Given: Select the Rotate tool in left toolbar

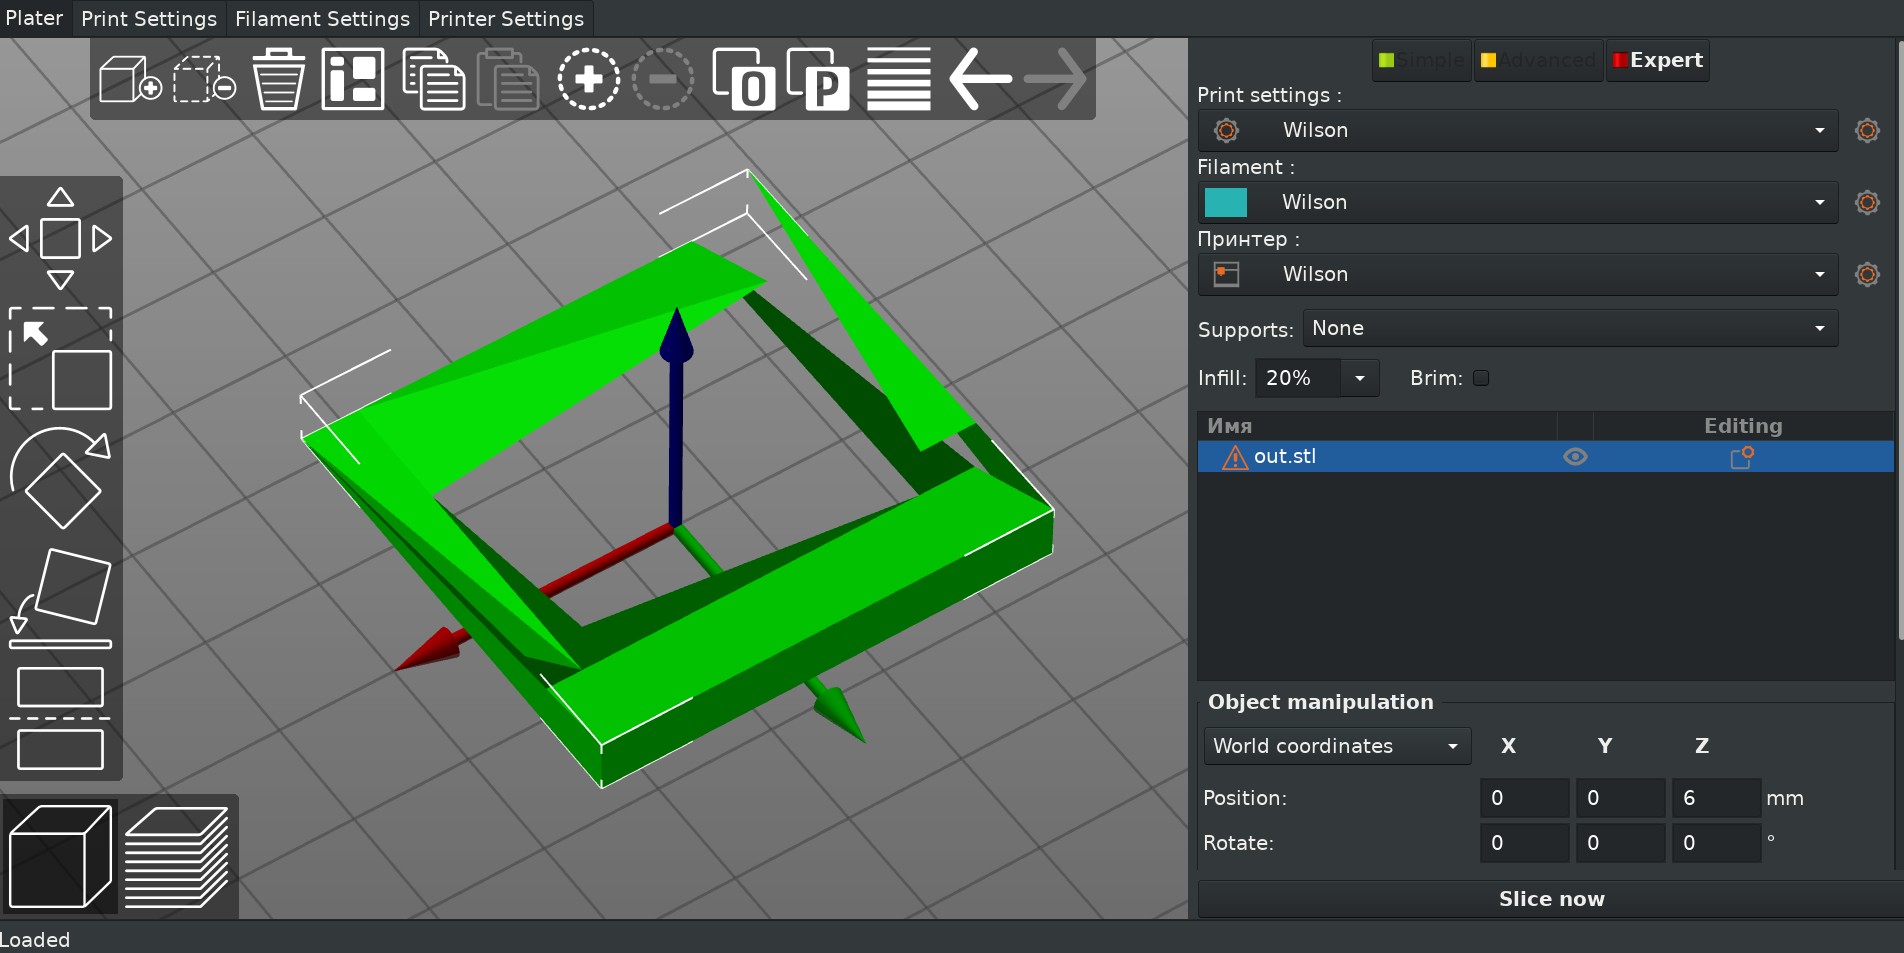Looking at the screenshot, I should [60, 478].
